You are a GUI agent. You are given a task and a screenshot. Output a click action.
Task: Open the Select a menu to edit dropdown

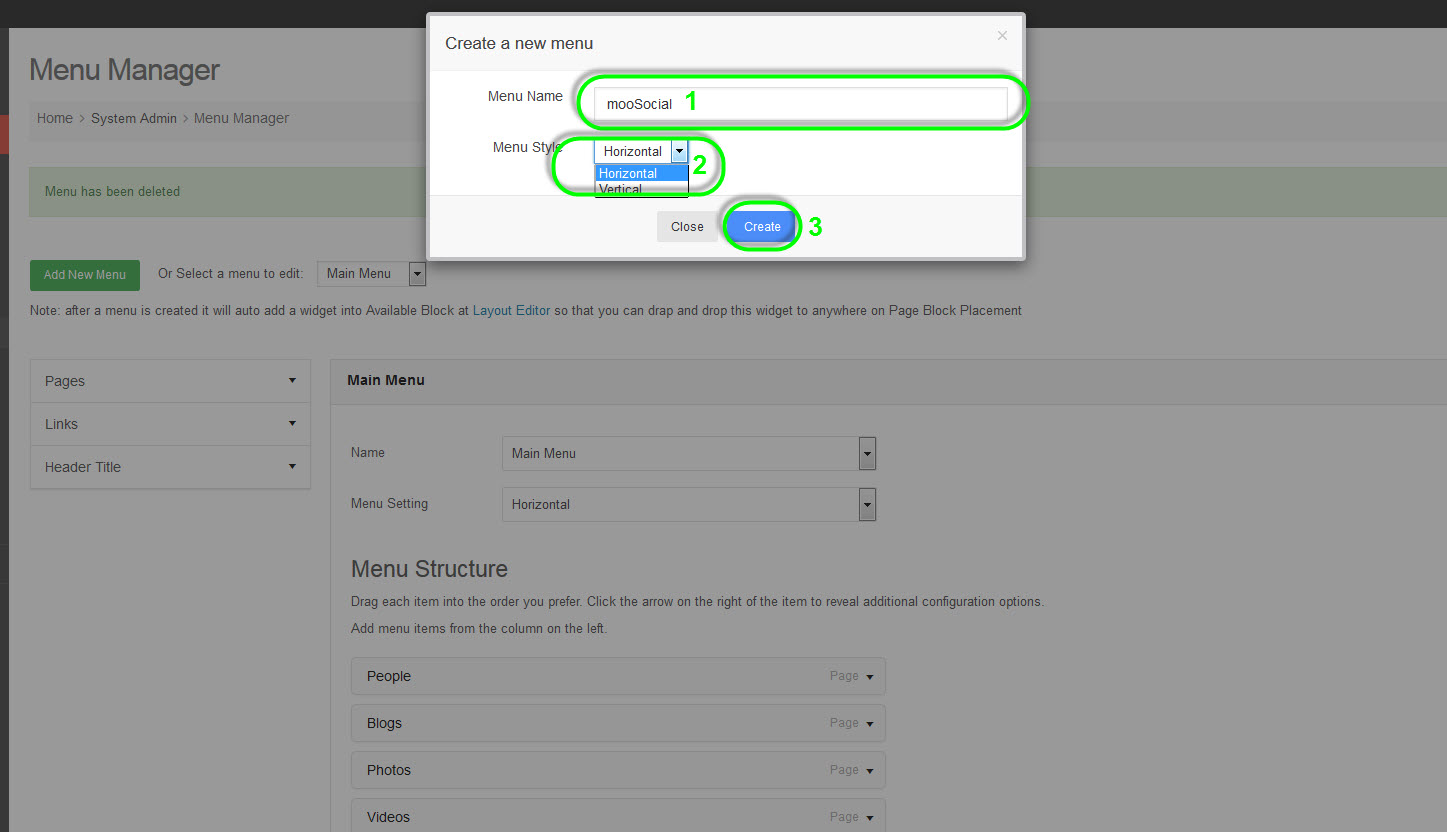371,274
